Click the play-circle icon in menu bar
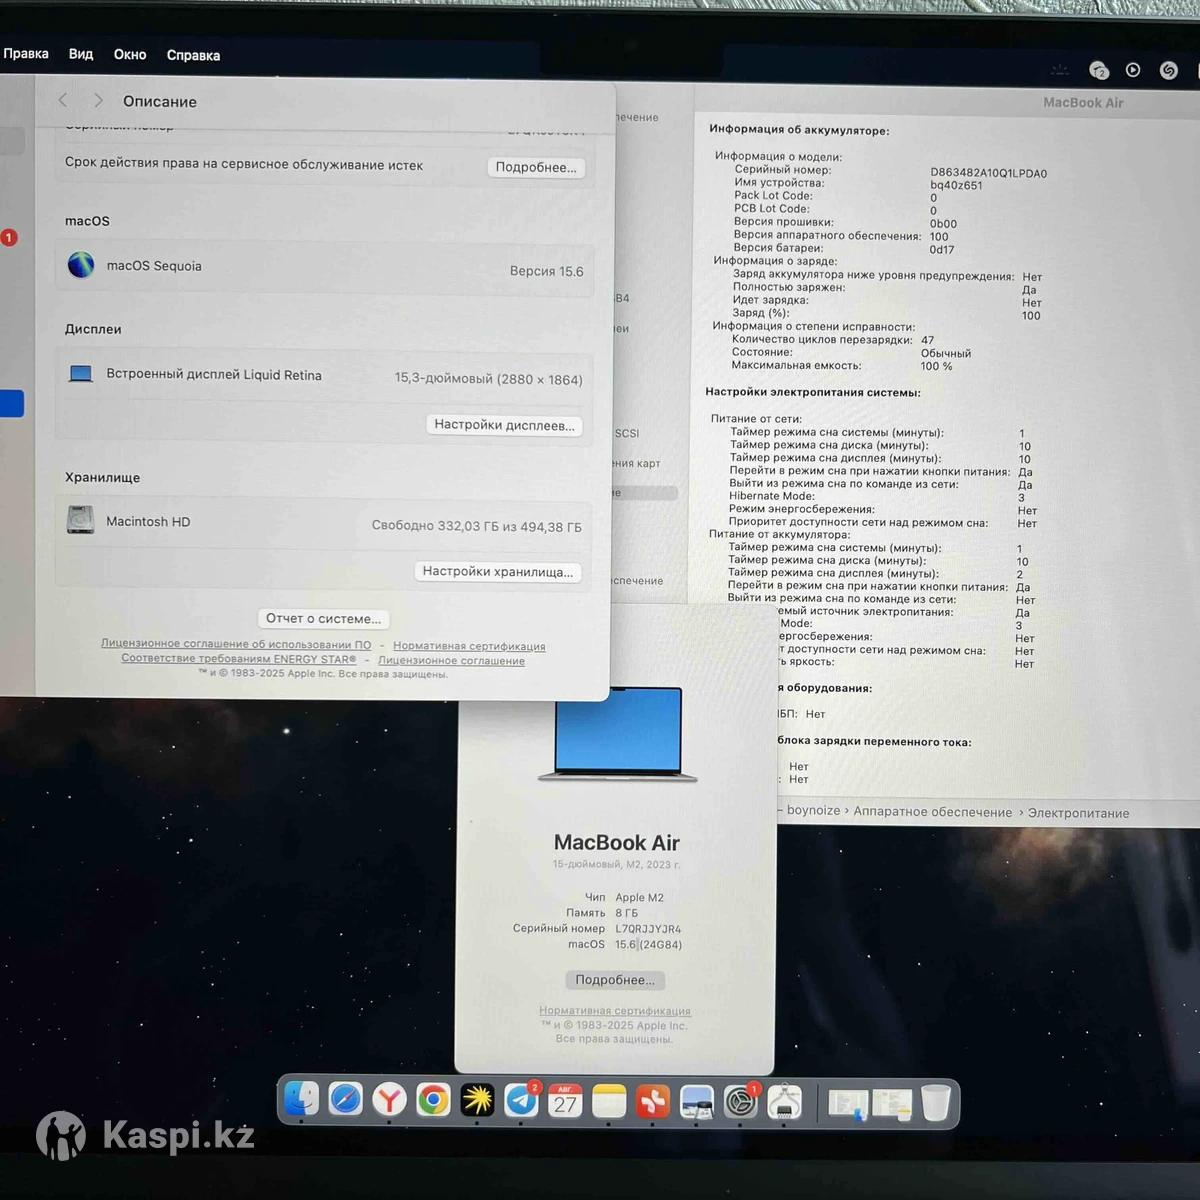Viewport: 1200px width, 1200px height. coord(1133,70)
